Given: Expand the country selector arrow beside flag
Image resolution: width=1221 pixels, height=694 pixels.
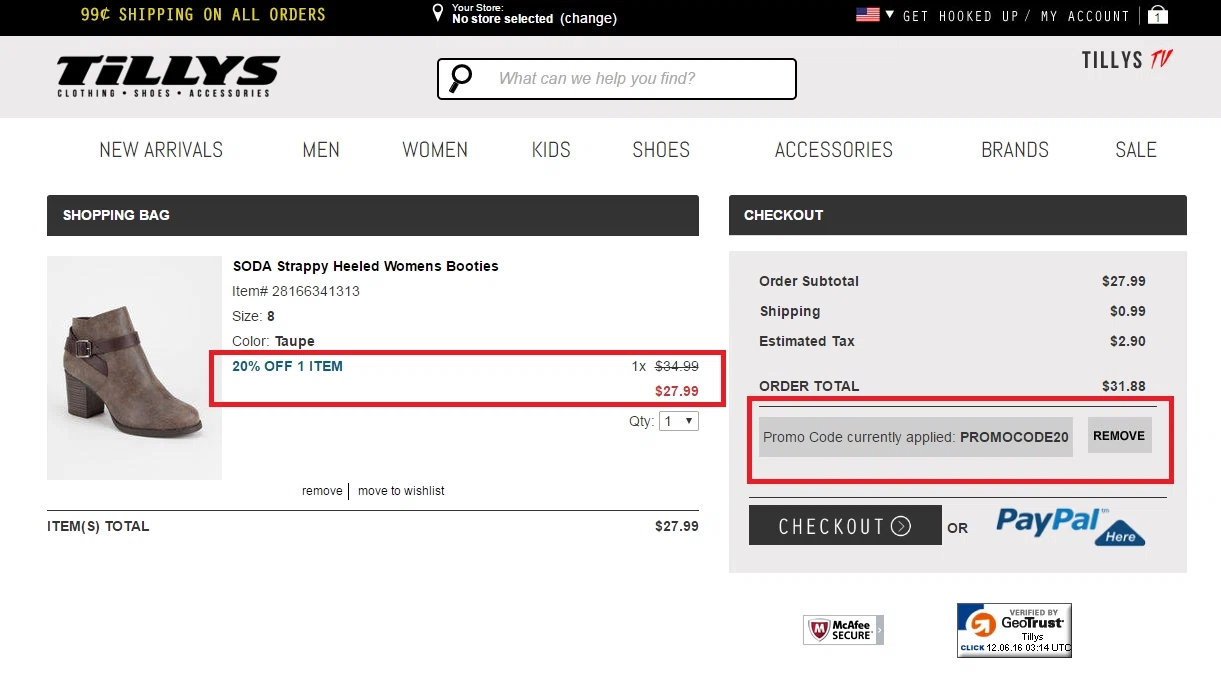Looking at the screenshot, I should pos(890,15).
